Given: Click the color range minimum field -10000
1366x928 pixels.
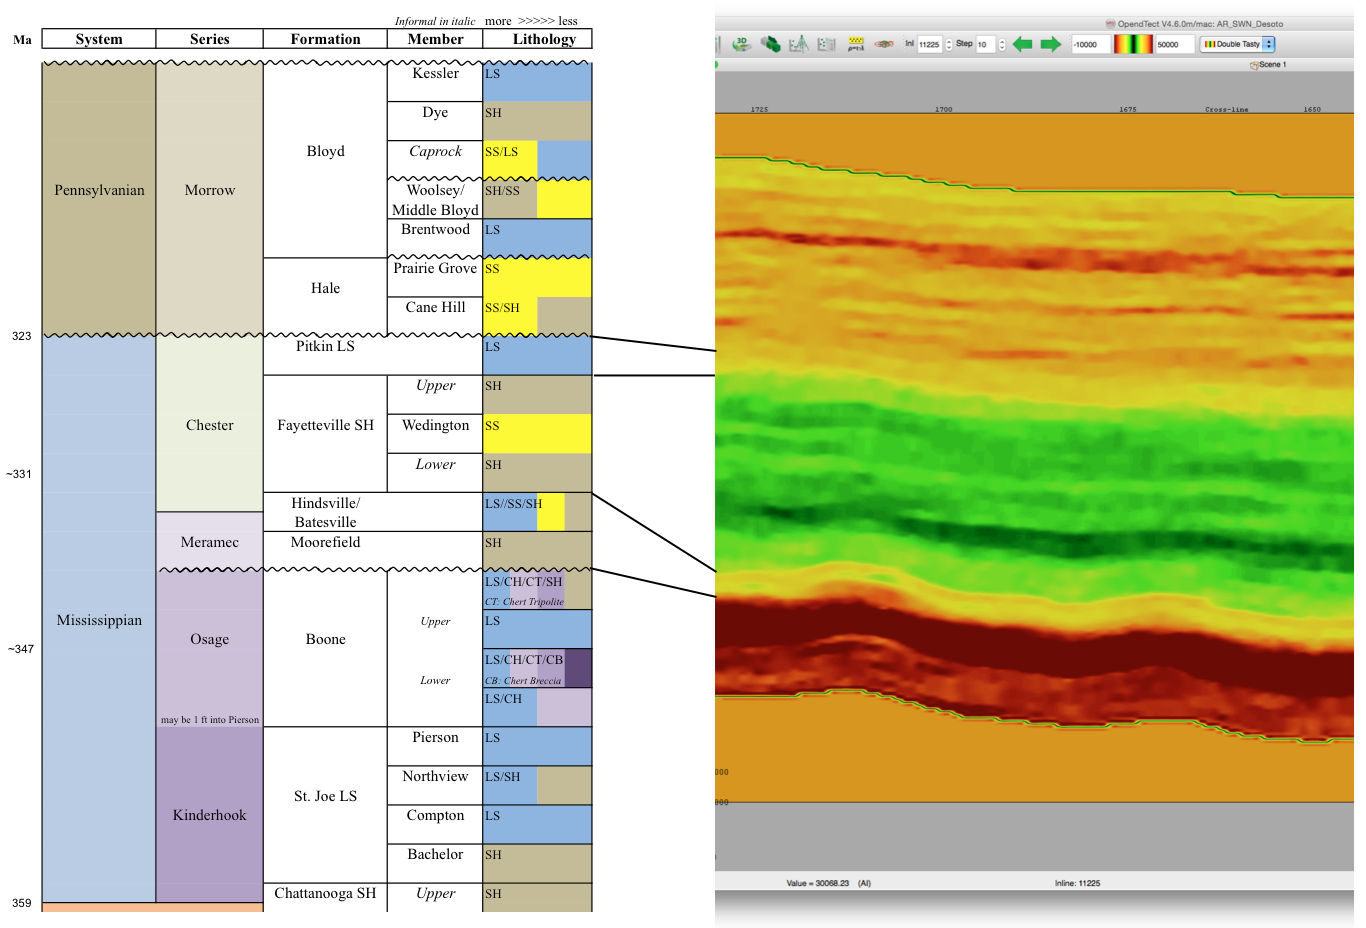Looking at the screenshot, I should (x=1091, y=44).
